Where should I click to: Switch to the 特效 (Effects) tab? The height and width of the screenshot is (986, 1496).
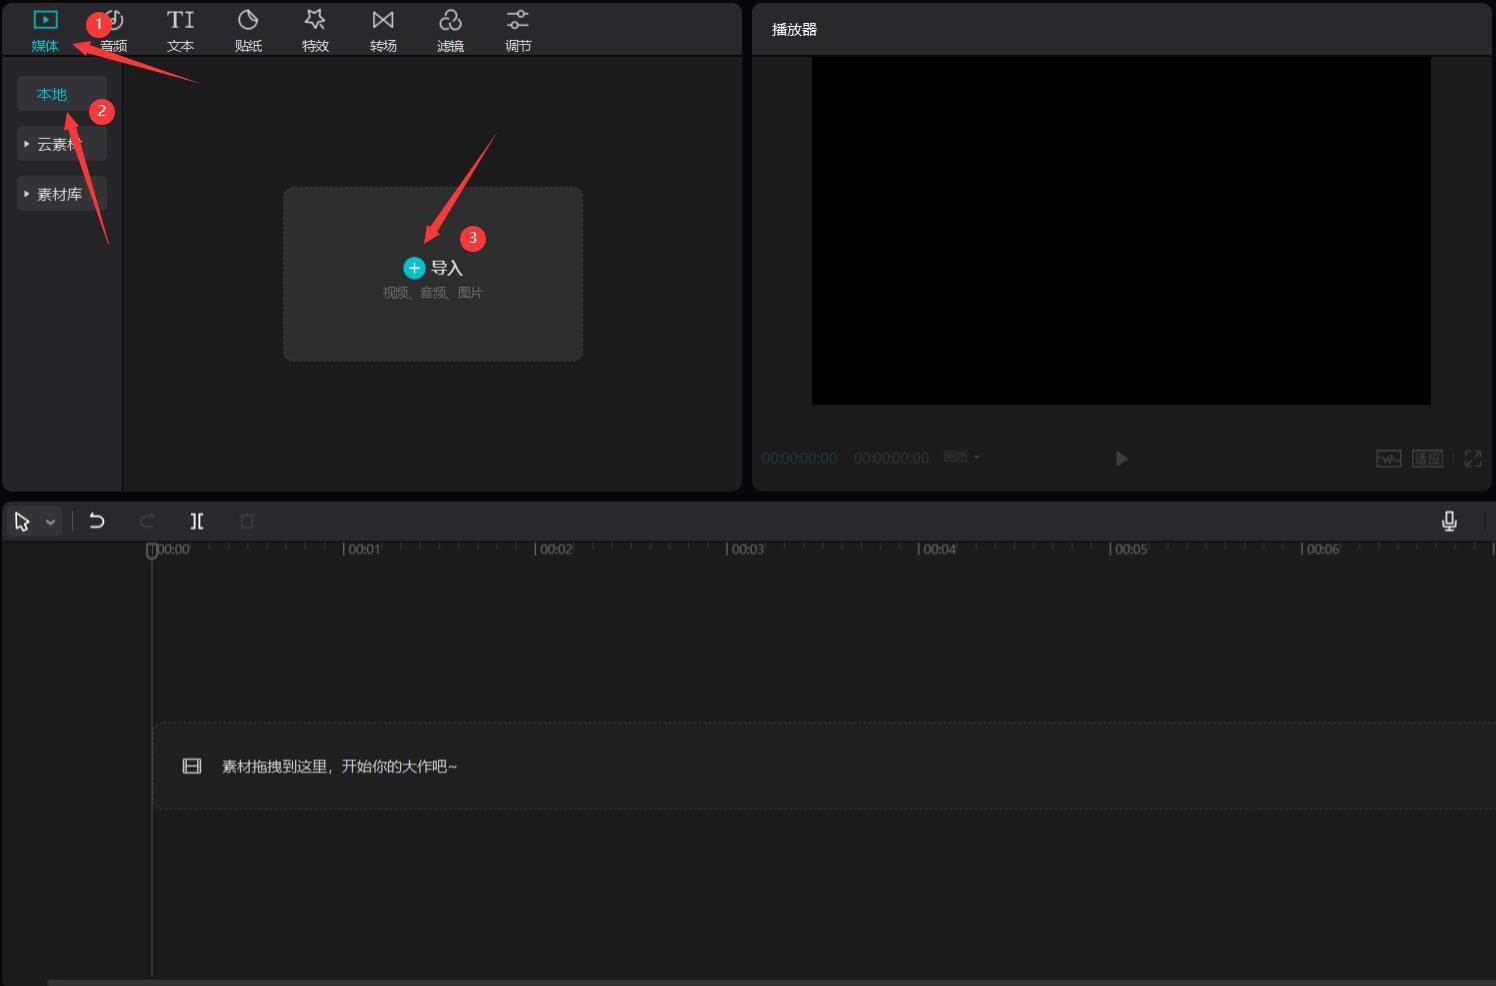[315, 30]
